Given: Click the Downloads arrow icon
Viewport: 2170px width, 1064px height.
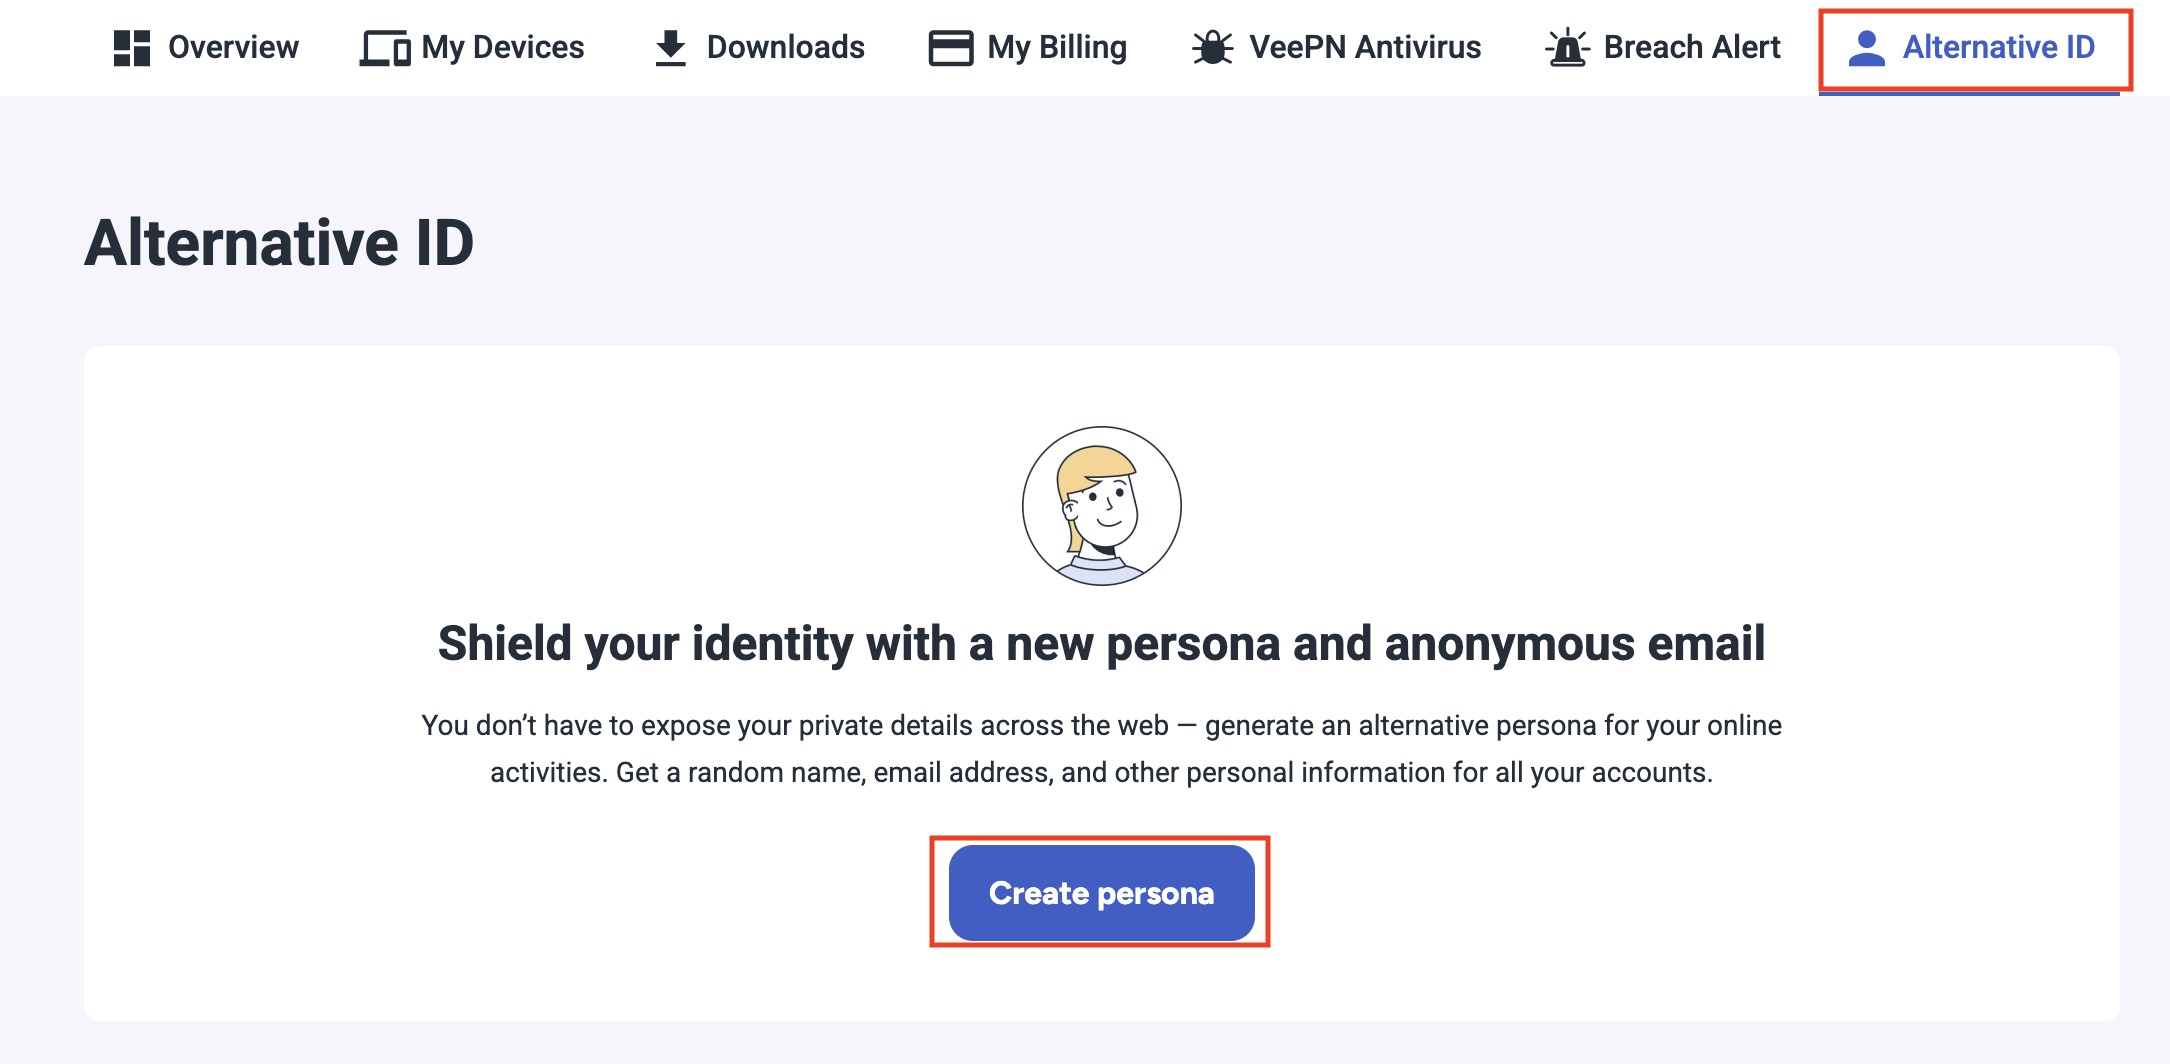Looking at the screenshot, I should (670, 48).
